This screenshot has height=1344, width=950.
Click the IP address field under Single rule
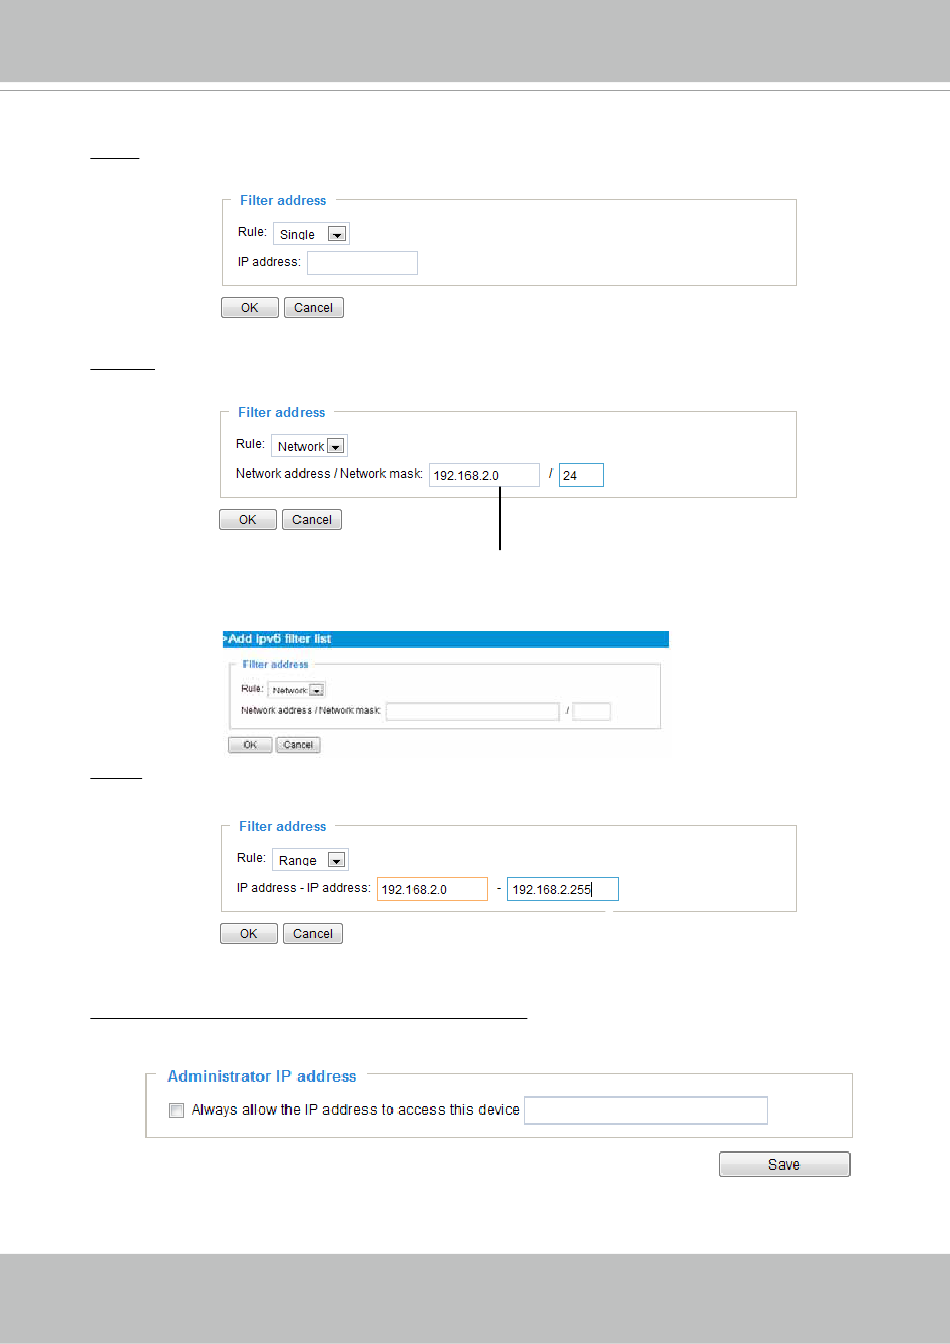pyautogui.click(x=362, y=263)
